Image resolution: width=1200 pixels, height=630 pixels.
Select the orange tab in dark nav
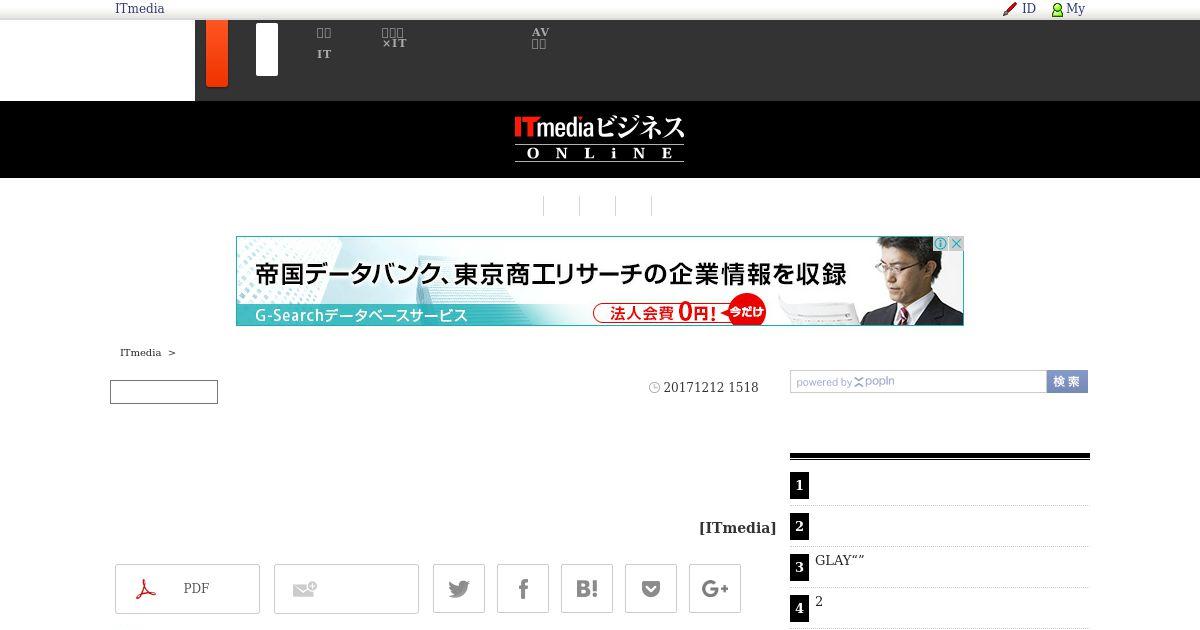(x=217, y=53)
